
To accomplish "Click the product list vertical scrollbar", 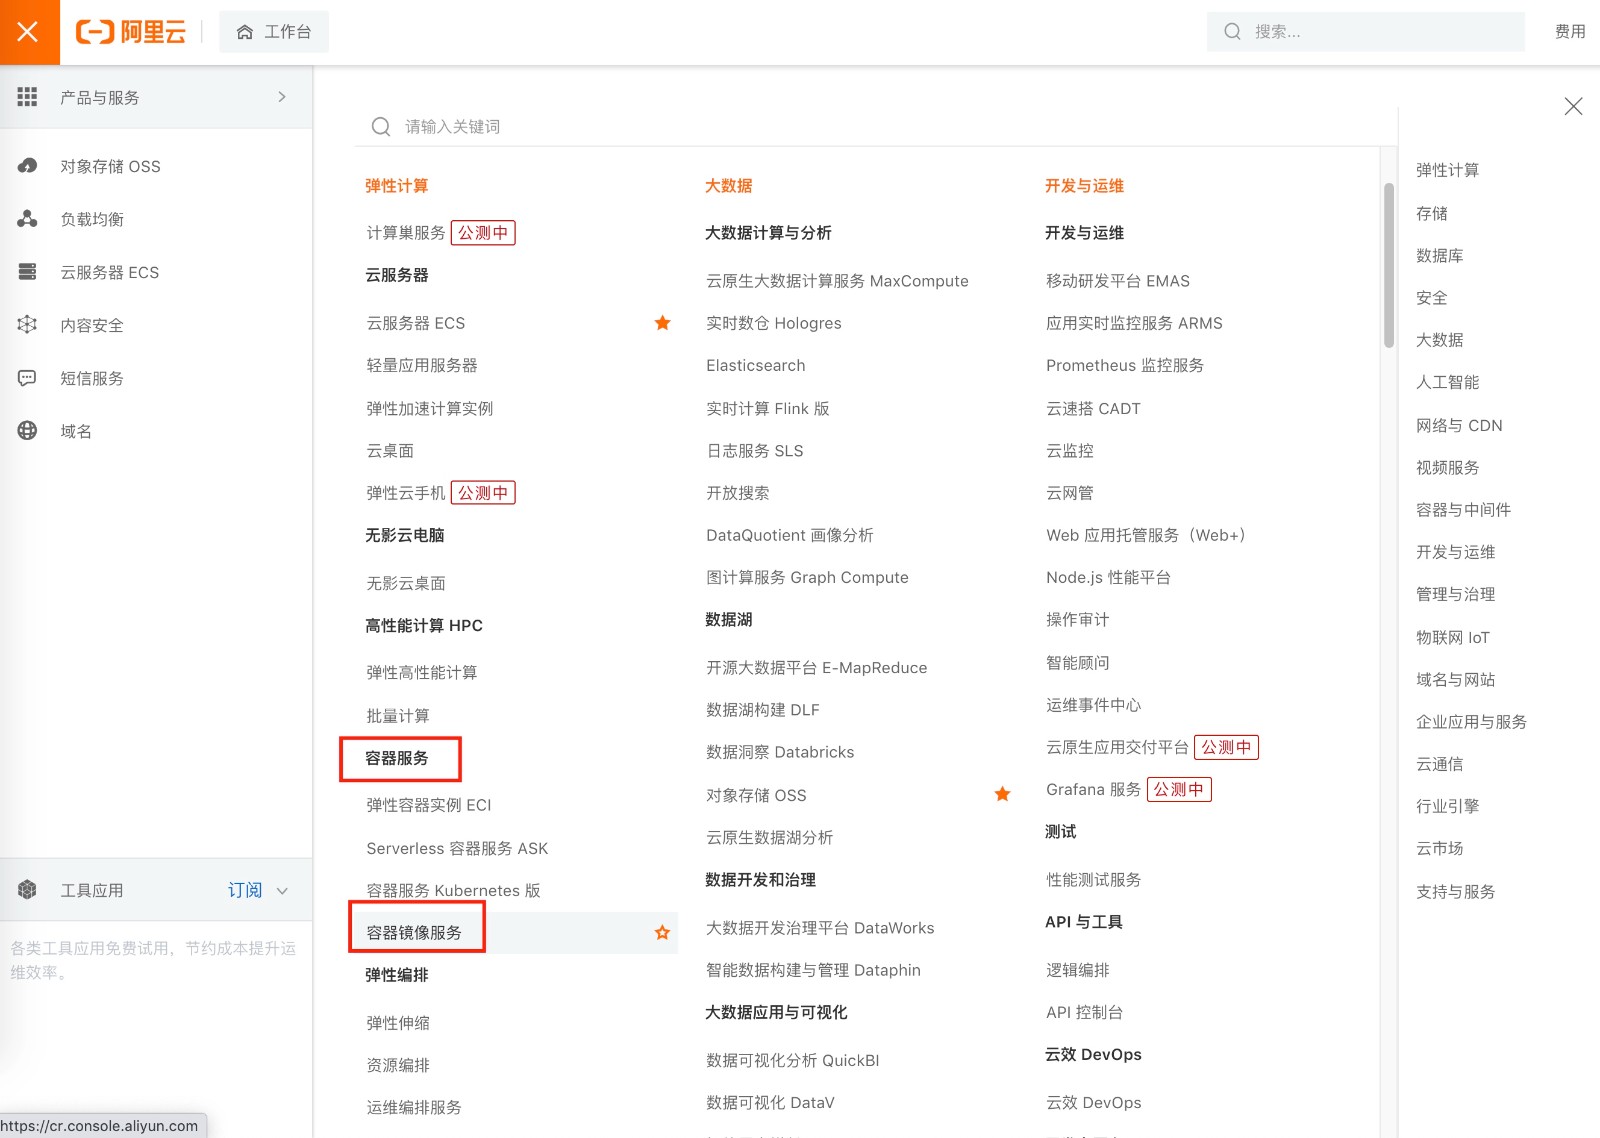I will pos(1388,265).
